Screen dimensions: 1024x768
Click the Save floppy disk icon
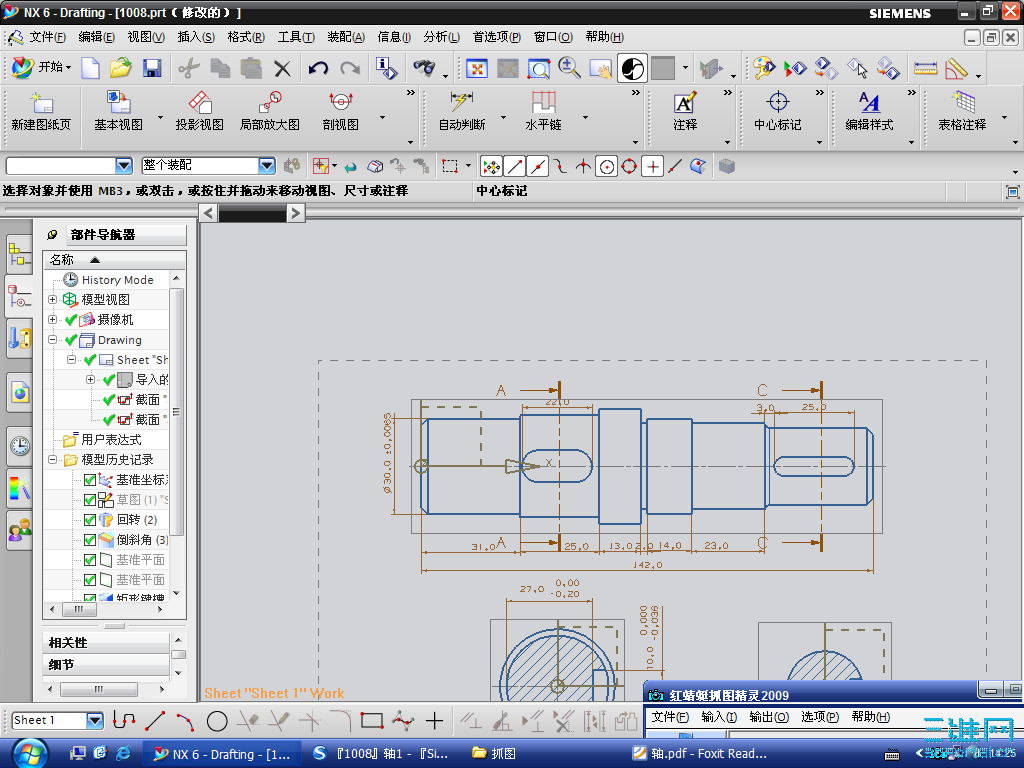[152, 68]
